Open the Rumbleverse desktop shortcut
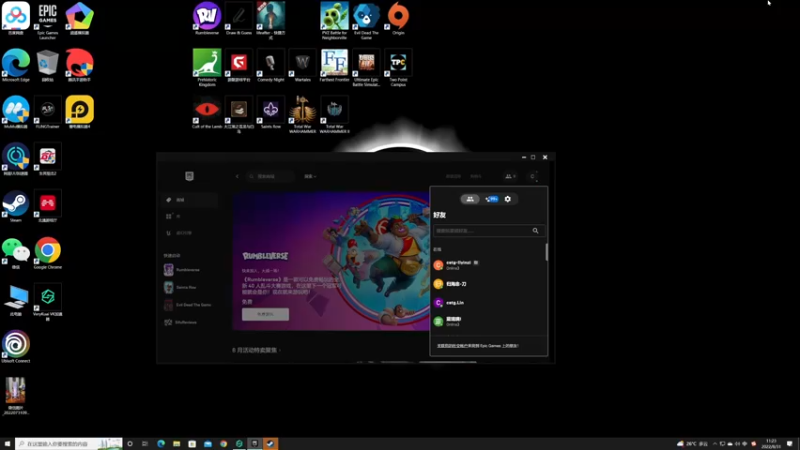800x450 pixels. [x=207, y=18]
